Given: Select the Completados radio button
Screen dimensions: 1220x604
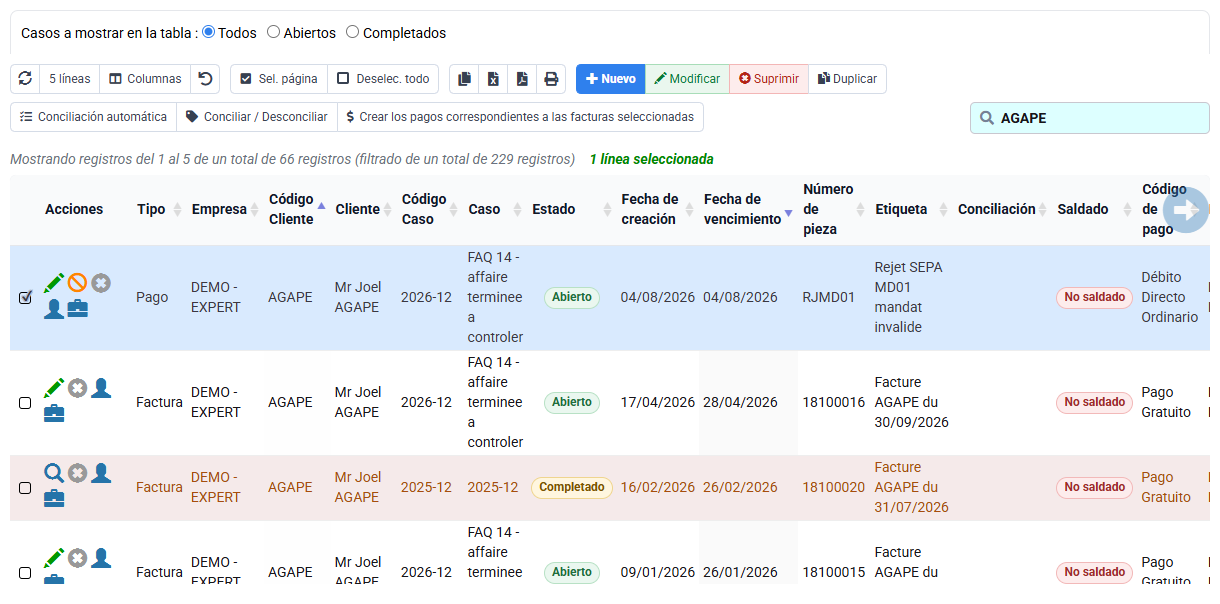Looking at the screenshot, I should [352, 32].
